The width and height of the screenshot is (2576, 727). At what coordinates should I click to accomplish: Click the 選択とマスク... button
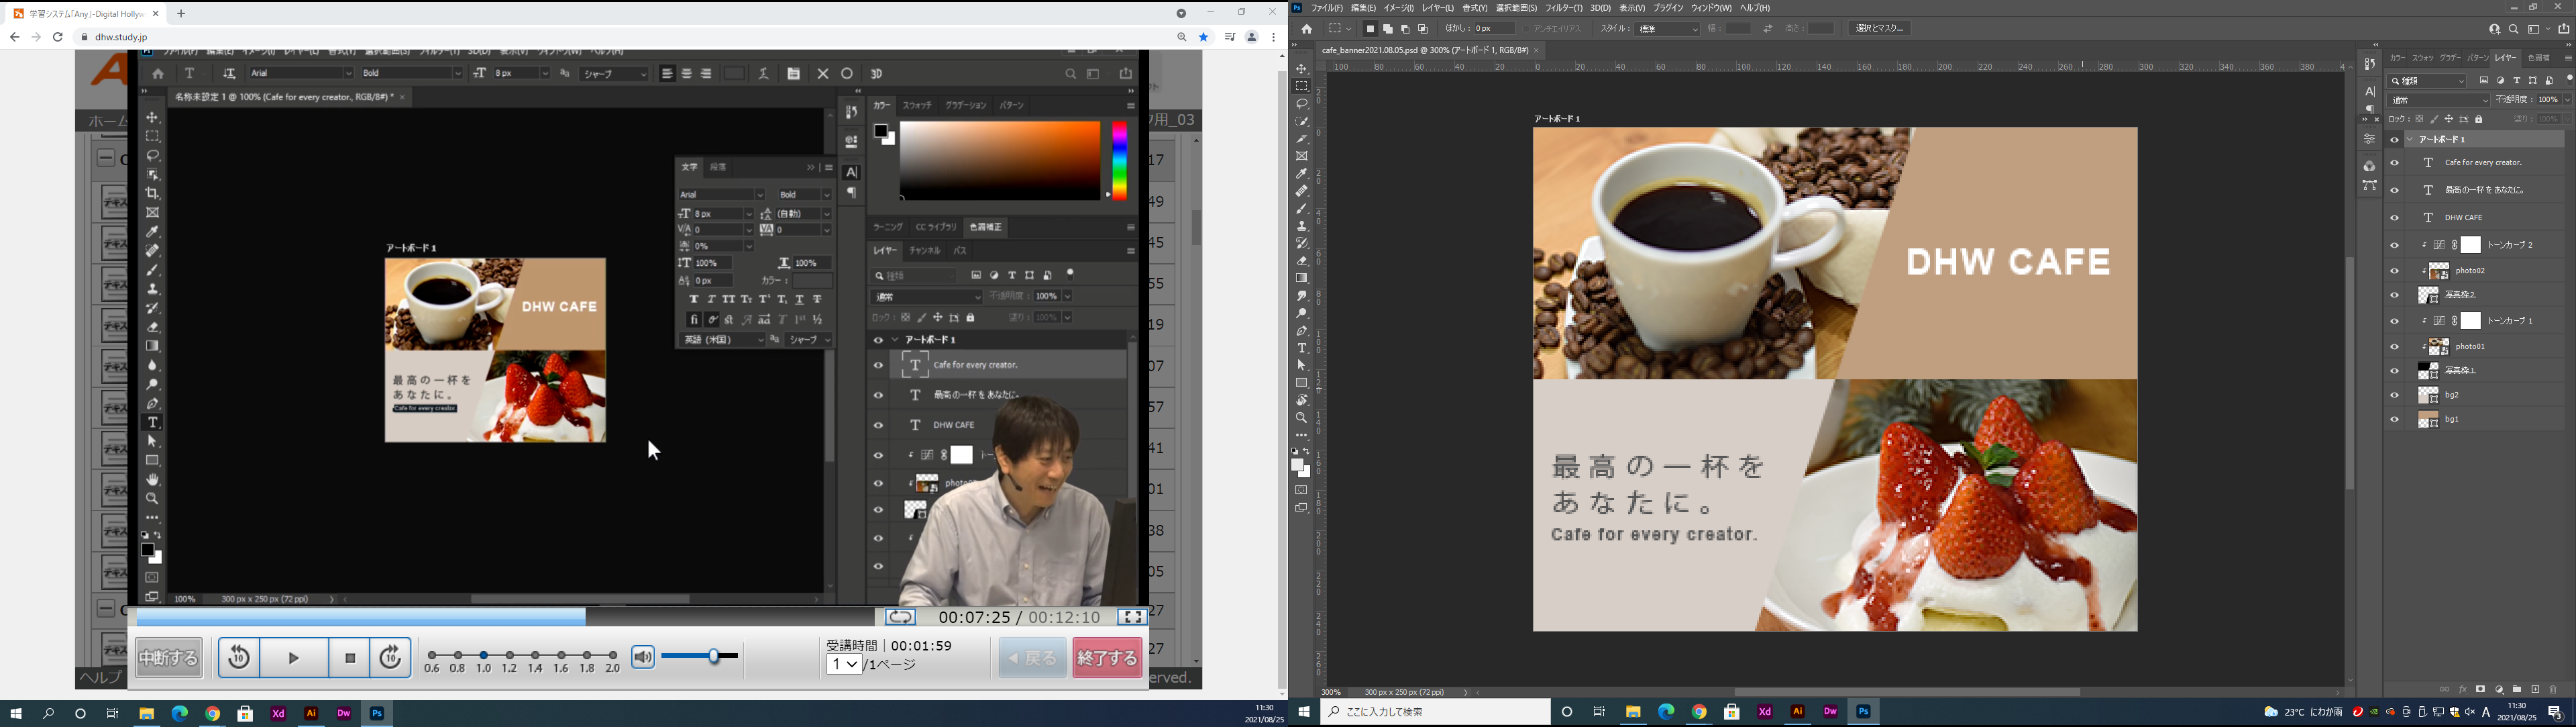(1879, 29)
